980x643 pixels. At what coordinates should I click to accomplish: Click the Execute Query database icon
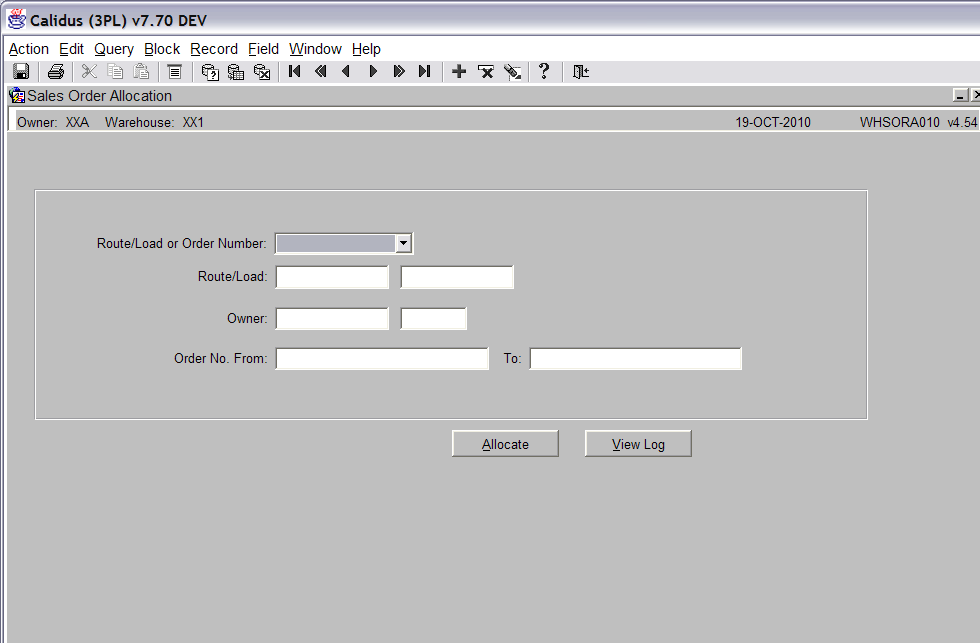pyautogui.click(x=236, y=72)
